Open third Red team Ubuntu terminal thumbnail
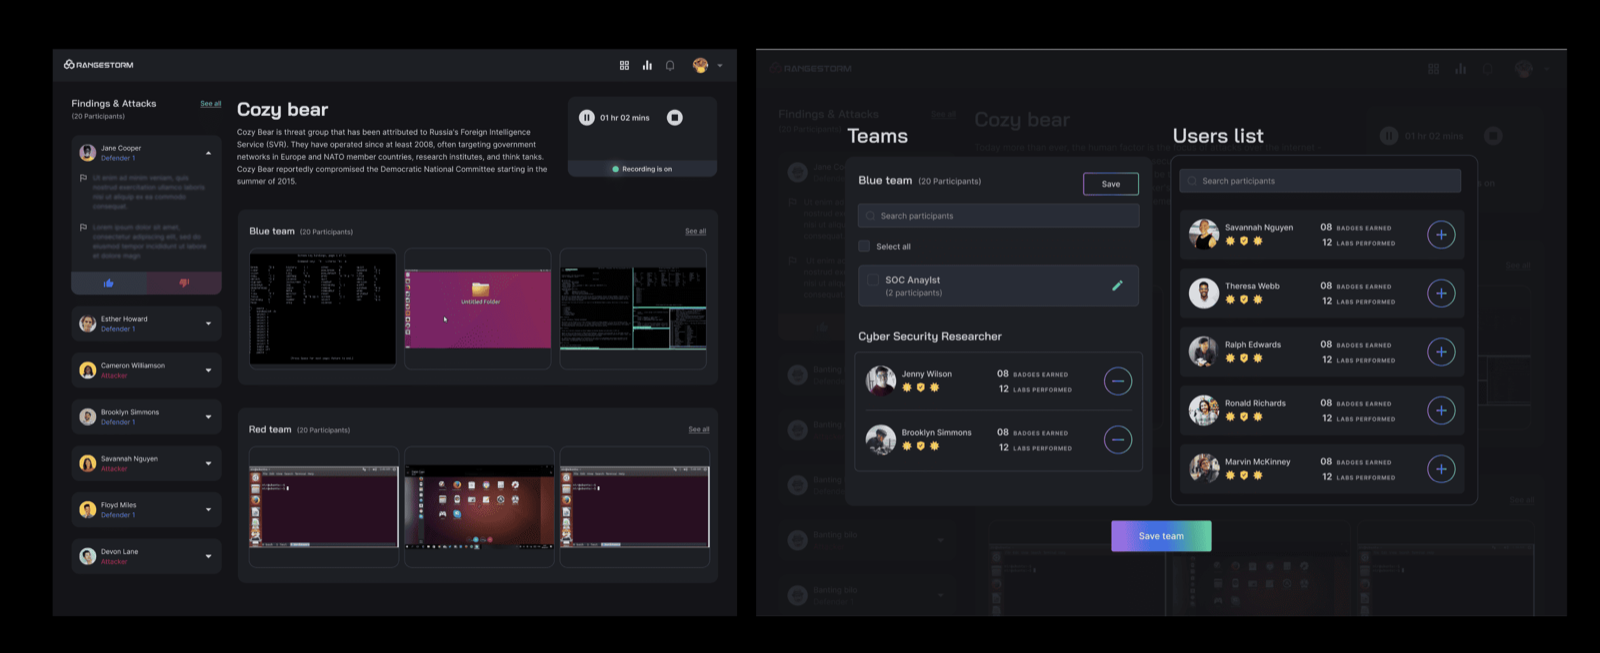This screenshot has height=653, width=1600. [634, 506]
